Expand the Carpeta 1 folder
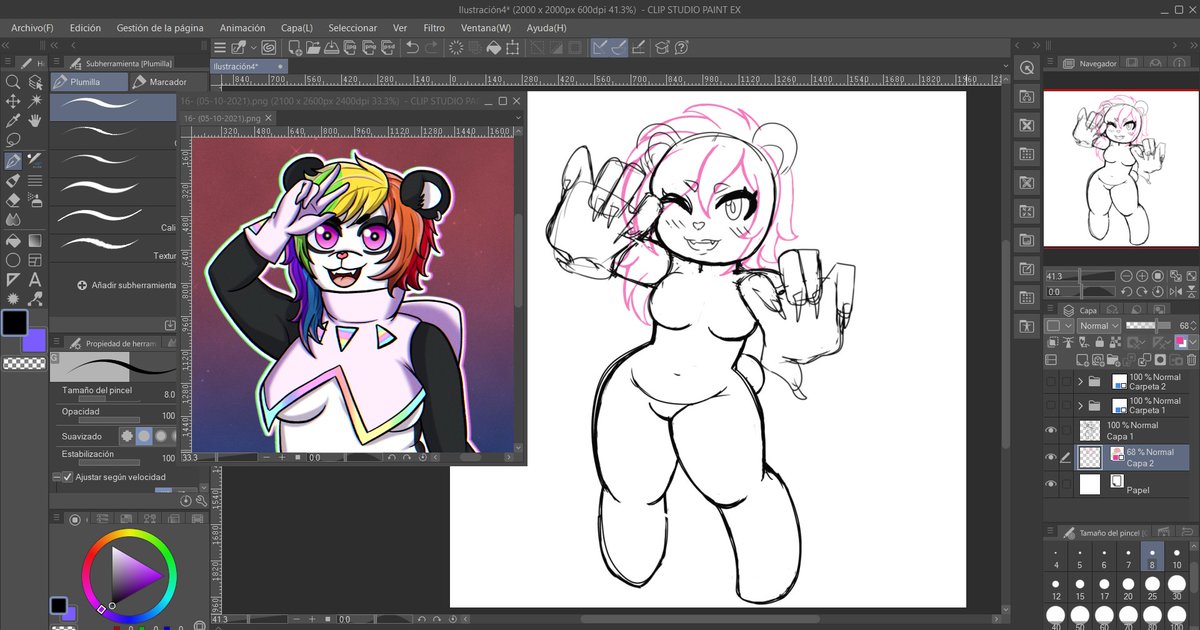1200x630 pixels. click(x=1080, y=405)
